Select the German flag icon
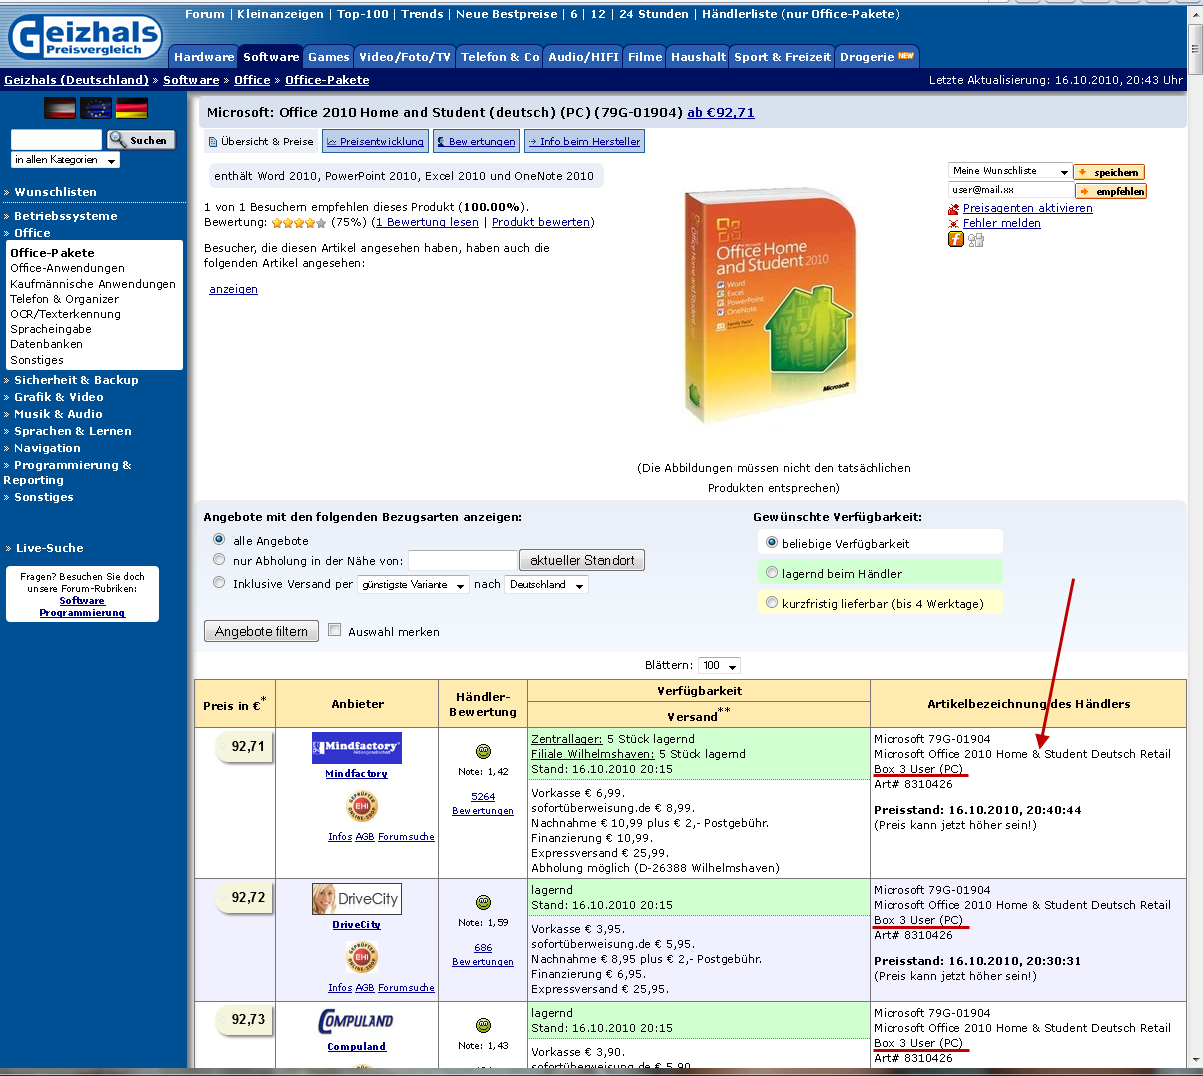 coord(132,108)
